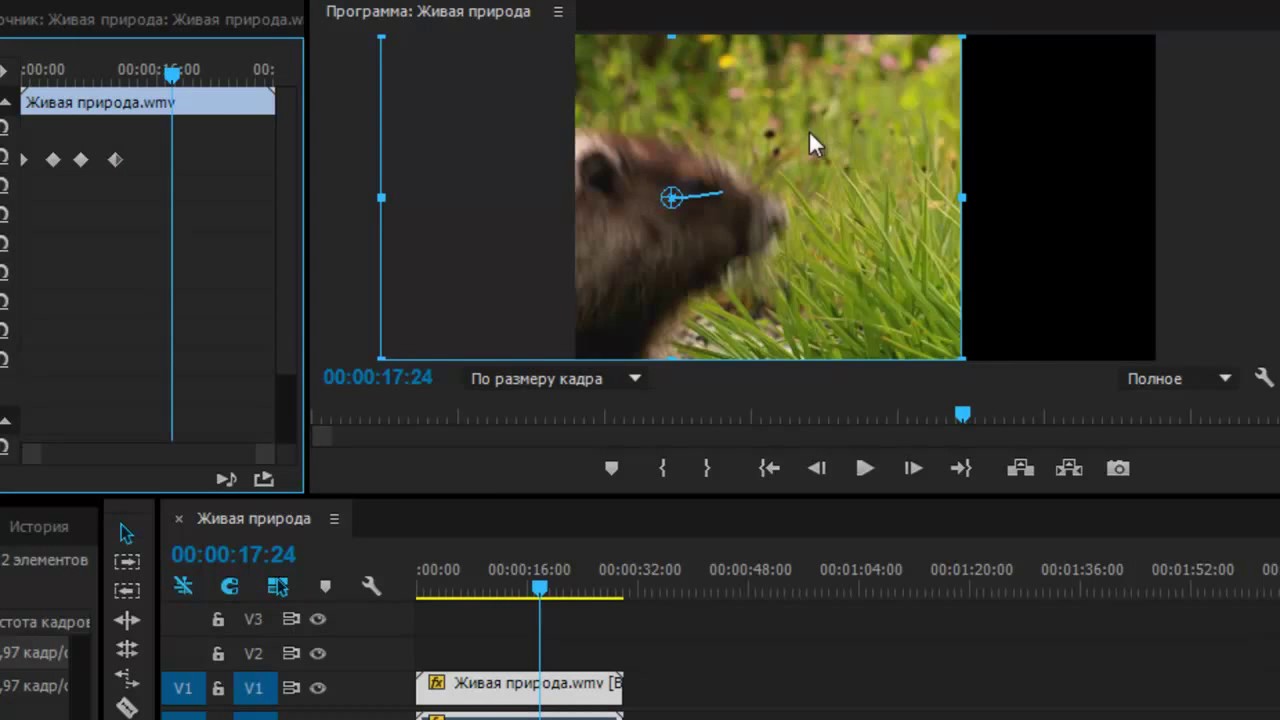
Task: Select V2 track target
Action: click(x=254, y=654)
